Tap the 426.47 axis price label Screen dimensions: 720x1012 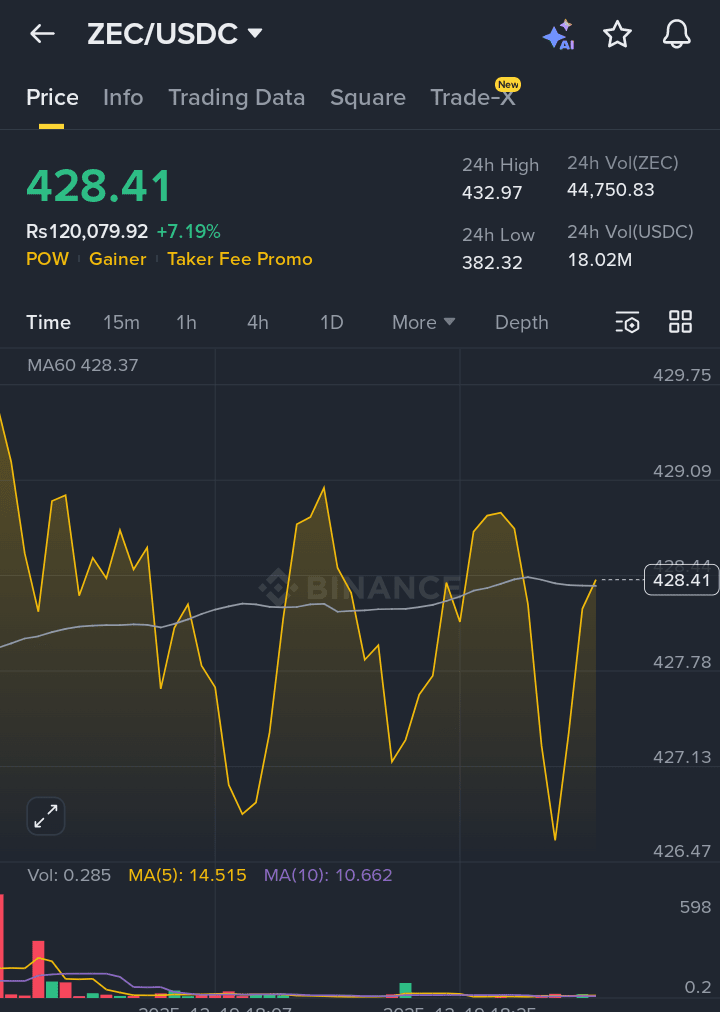(682, 851)
